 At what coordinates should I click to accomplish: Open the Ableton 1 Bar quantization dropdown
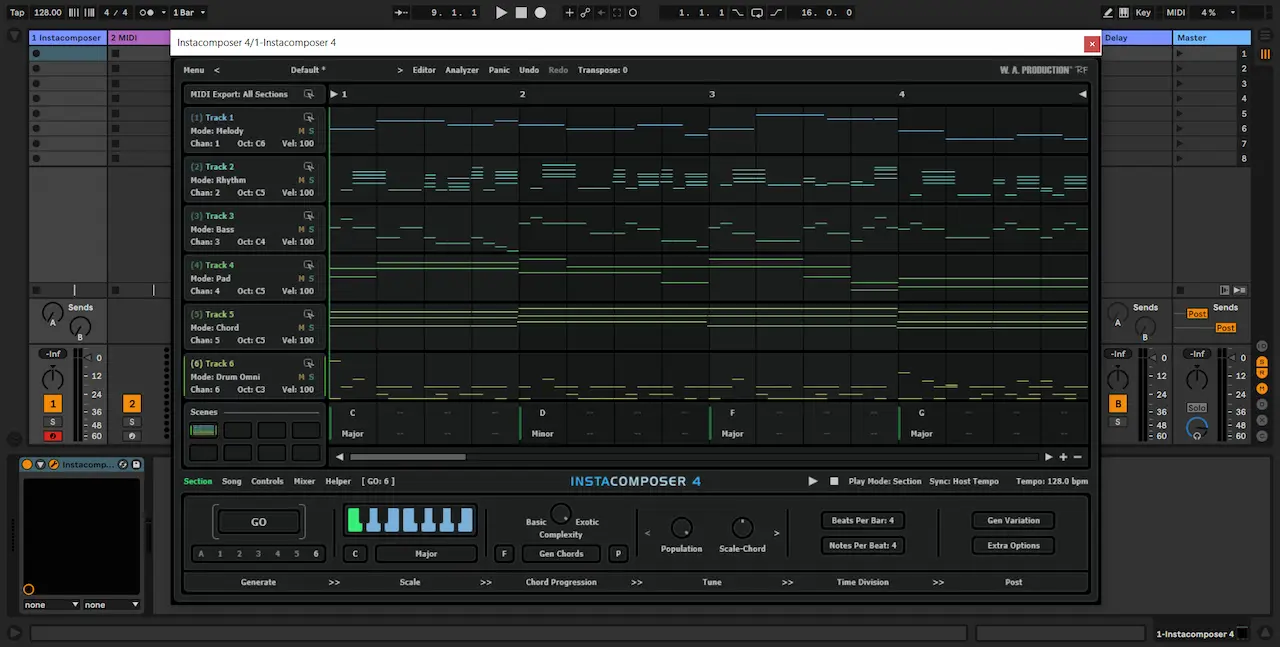189,13
